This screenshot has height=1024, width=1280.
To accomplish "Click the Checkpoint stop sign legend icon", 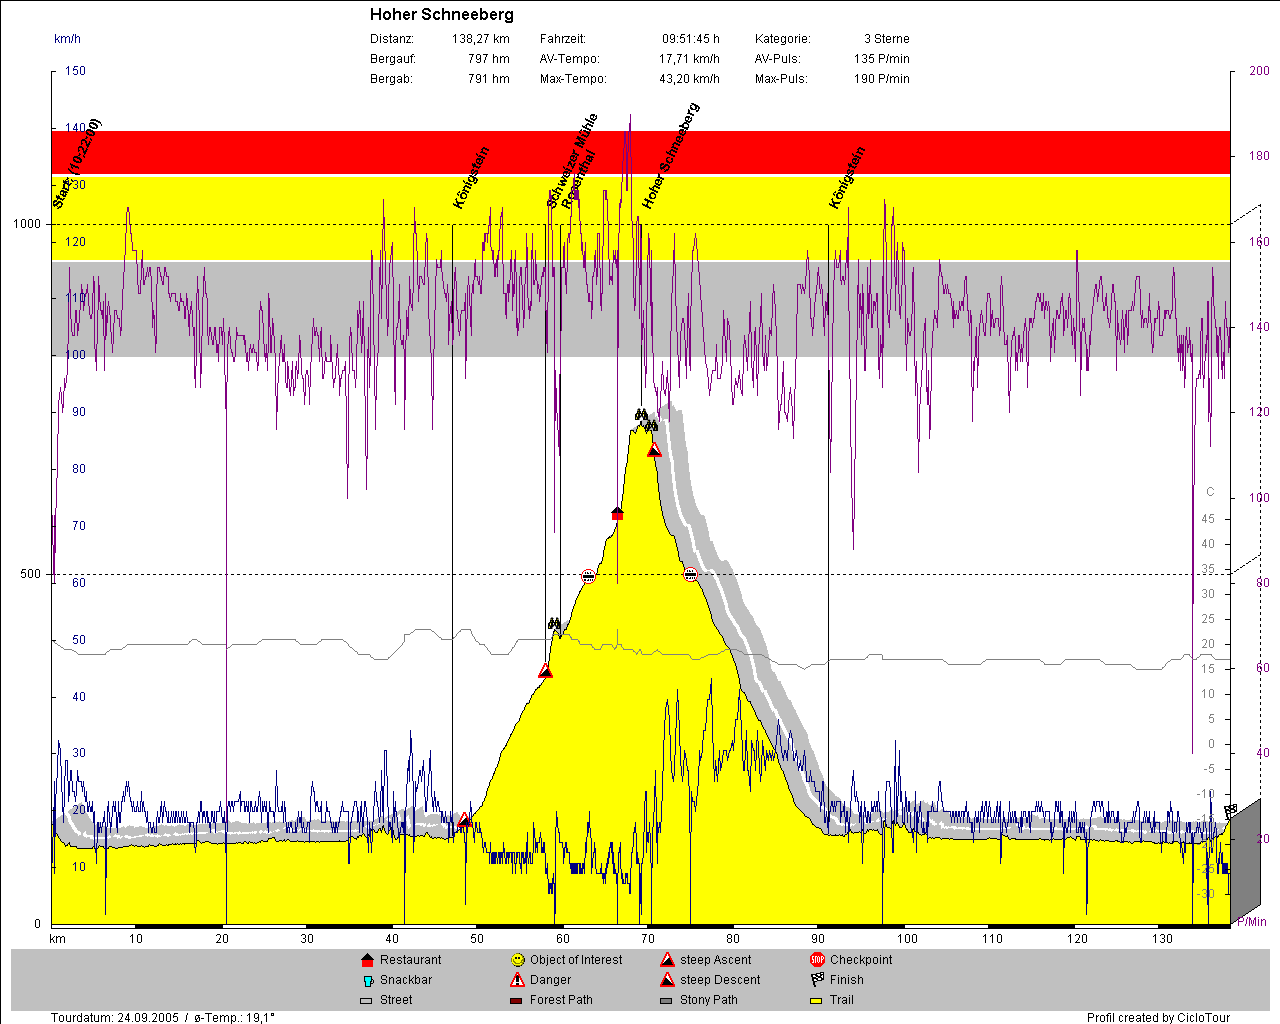I will click(x=817, y=960).
